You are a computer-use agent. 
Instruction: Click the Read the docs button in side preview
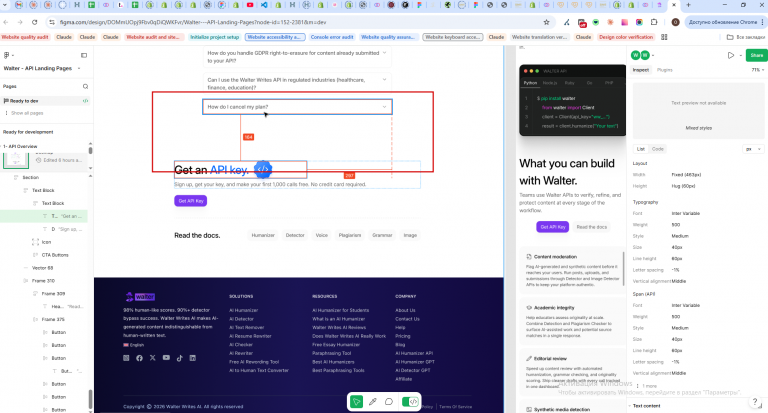pos(591,227)
